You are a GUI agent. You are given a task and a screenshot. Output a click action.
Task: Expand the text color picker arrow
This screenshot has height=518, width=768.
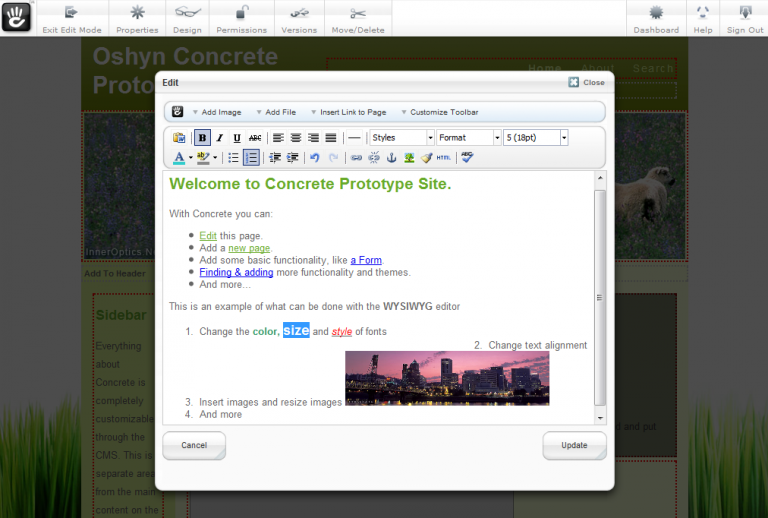[x=191, y=158]
